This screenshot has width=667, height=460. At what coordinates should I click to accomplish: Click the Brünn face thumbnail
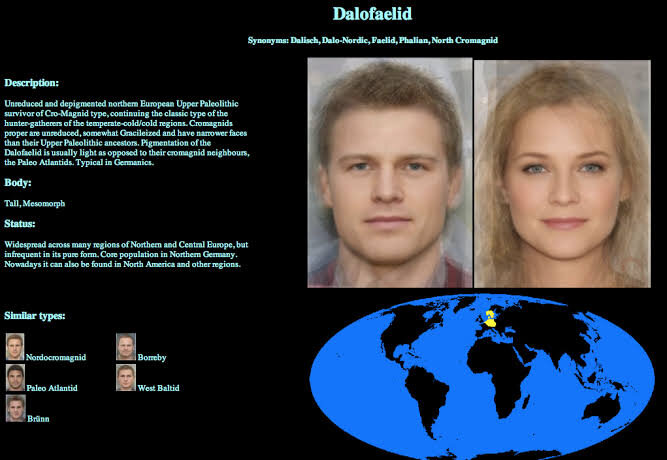tap(16, 409)
